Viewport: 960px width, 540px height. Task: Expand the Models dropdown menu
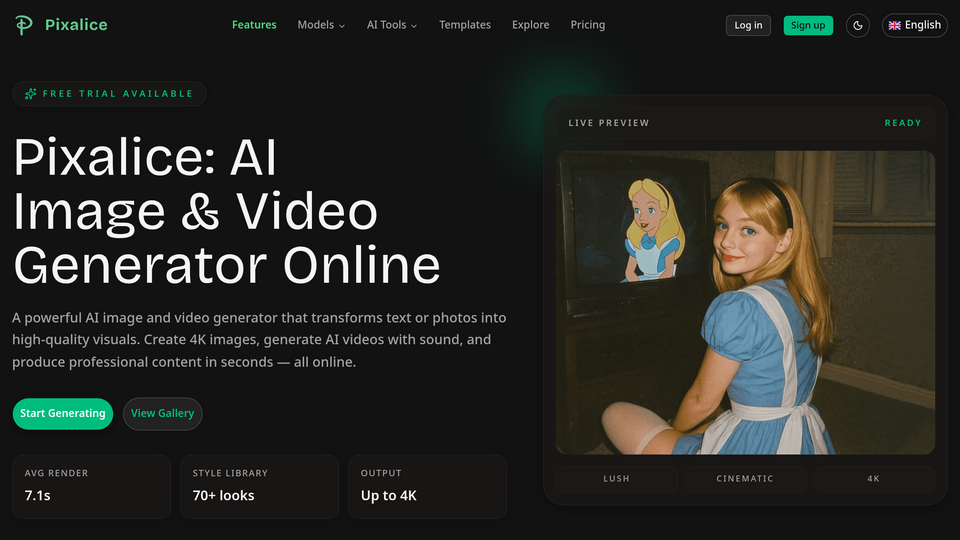point(321,24)
